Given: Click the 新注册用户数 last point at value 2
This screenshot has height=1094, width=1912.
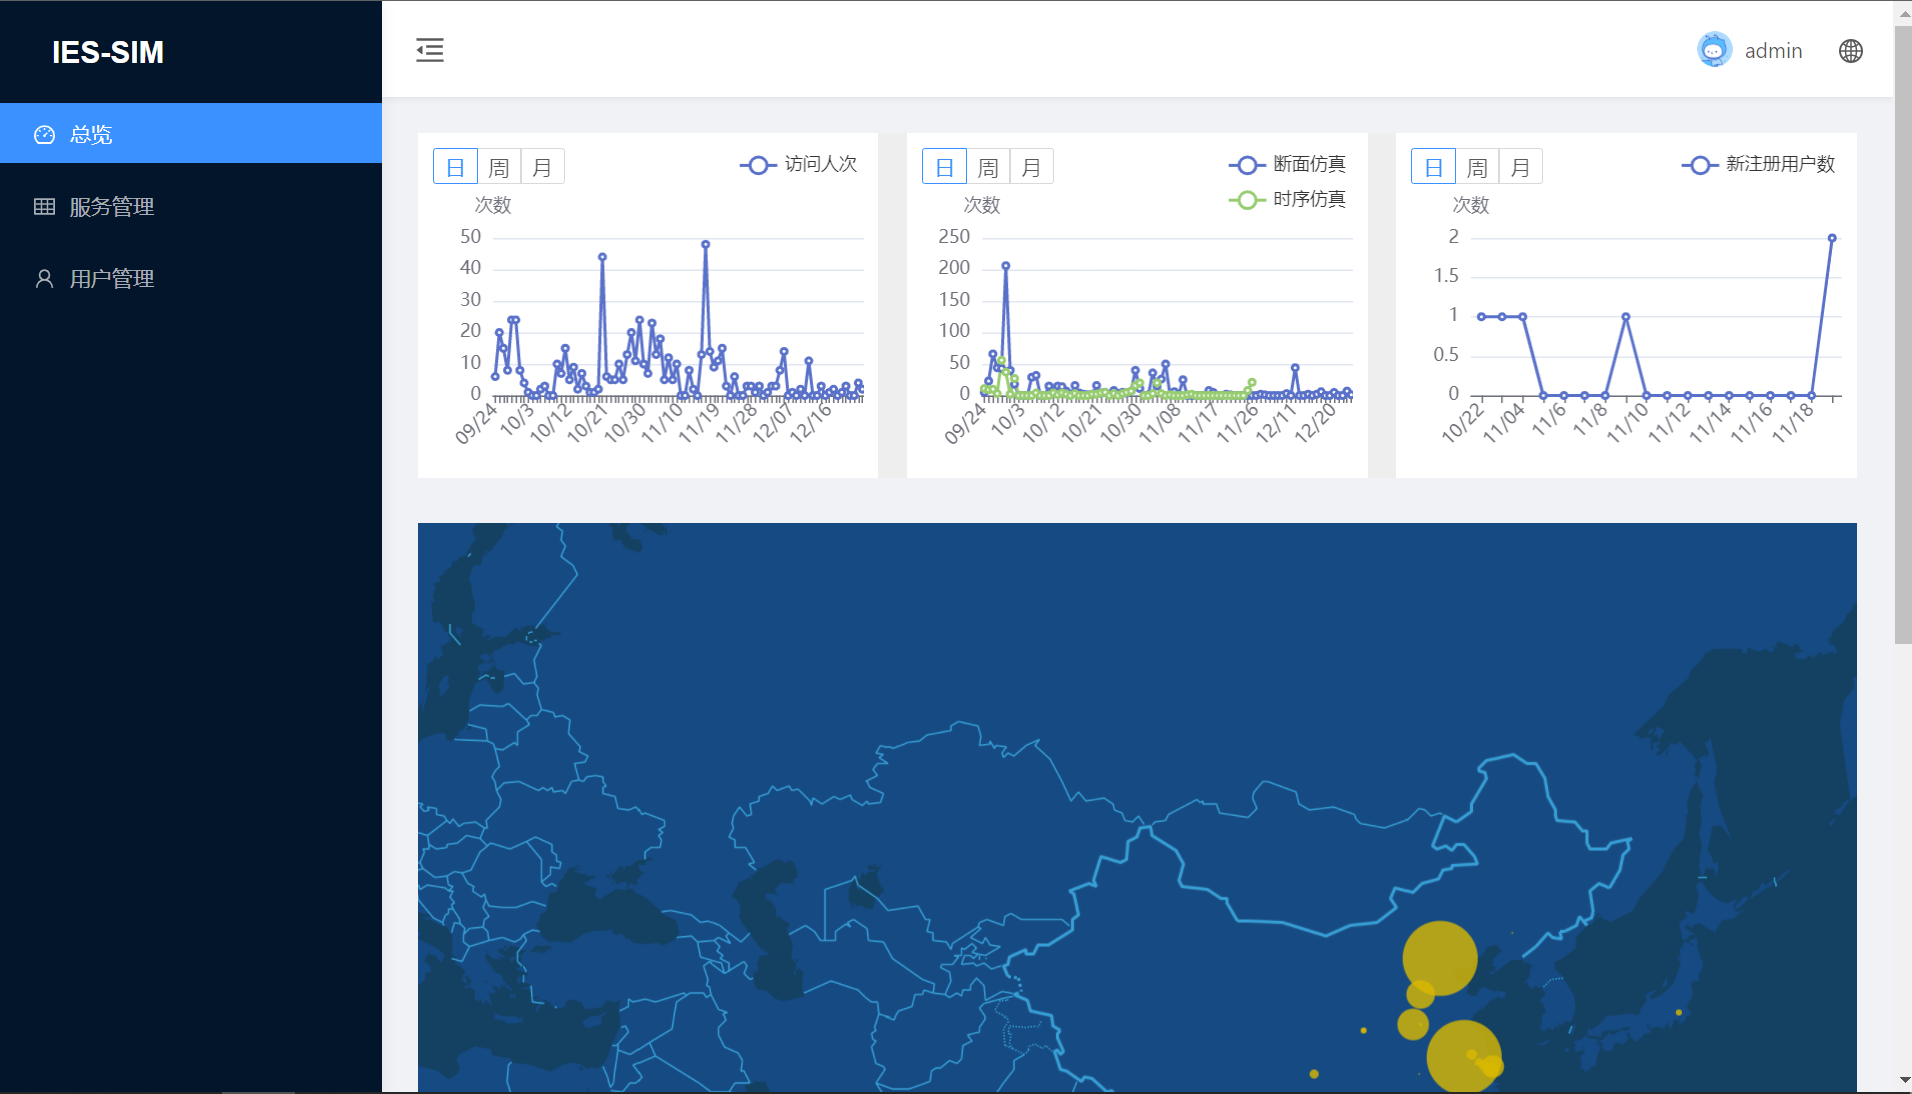Looking at the screenshot, I should pos(1832,238).
